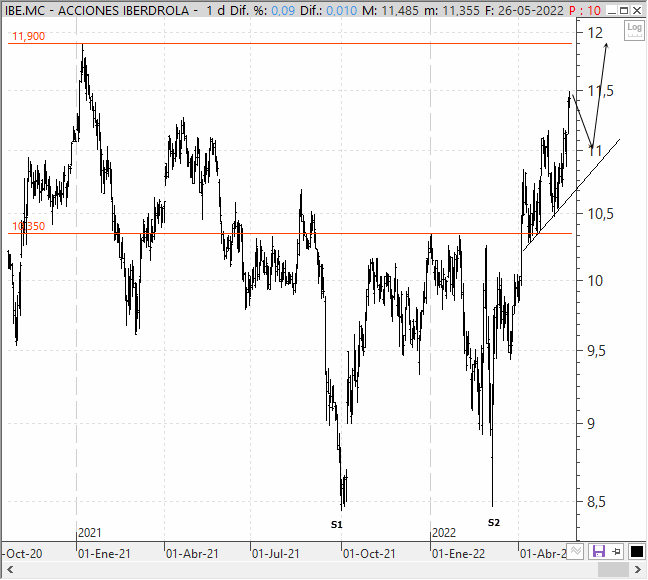The image size is (648, 580).
Task: Maximize the chart window
Action: click(624, 10)
